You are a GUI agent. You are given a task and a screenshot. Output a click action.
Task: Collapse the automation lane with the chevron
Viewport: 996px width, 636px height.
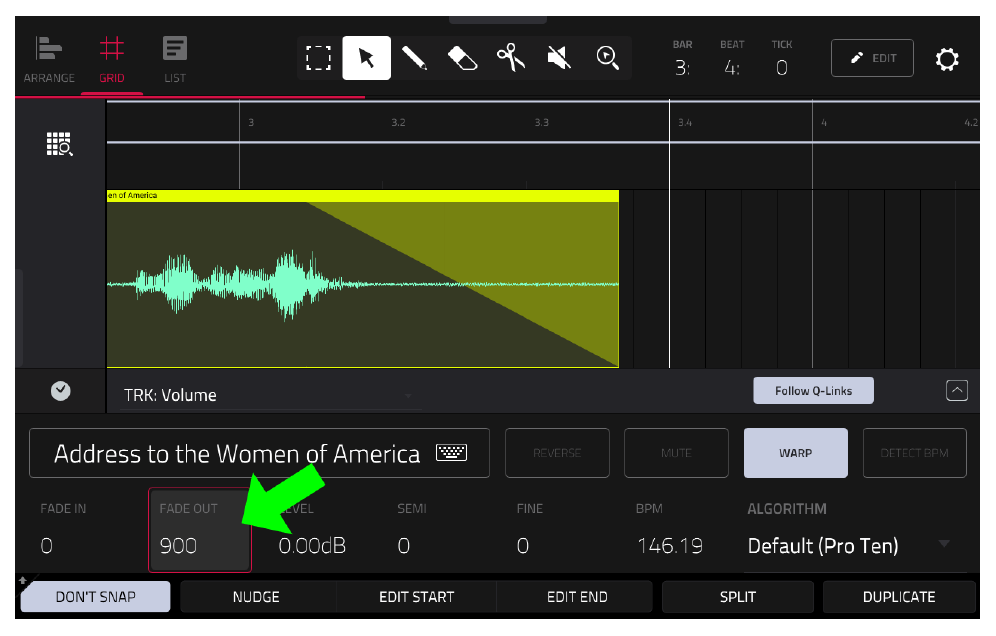pos(957,390)
